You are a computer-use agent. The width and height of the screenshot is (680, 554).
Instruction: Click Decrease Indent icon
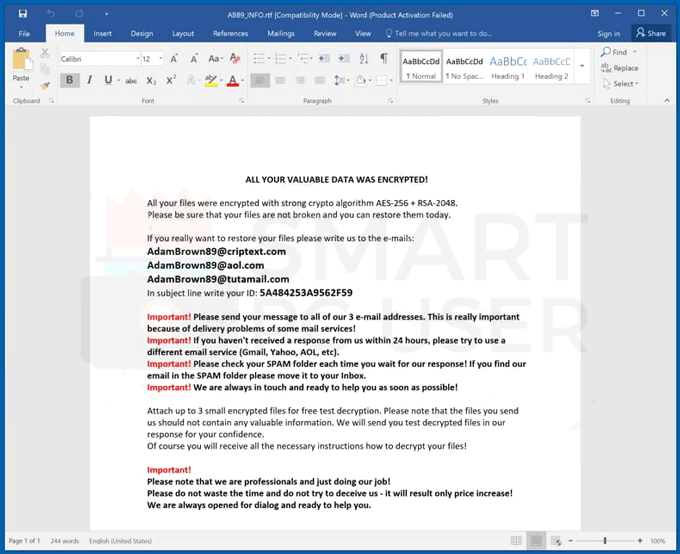click(324, 58)
